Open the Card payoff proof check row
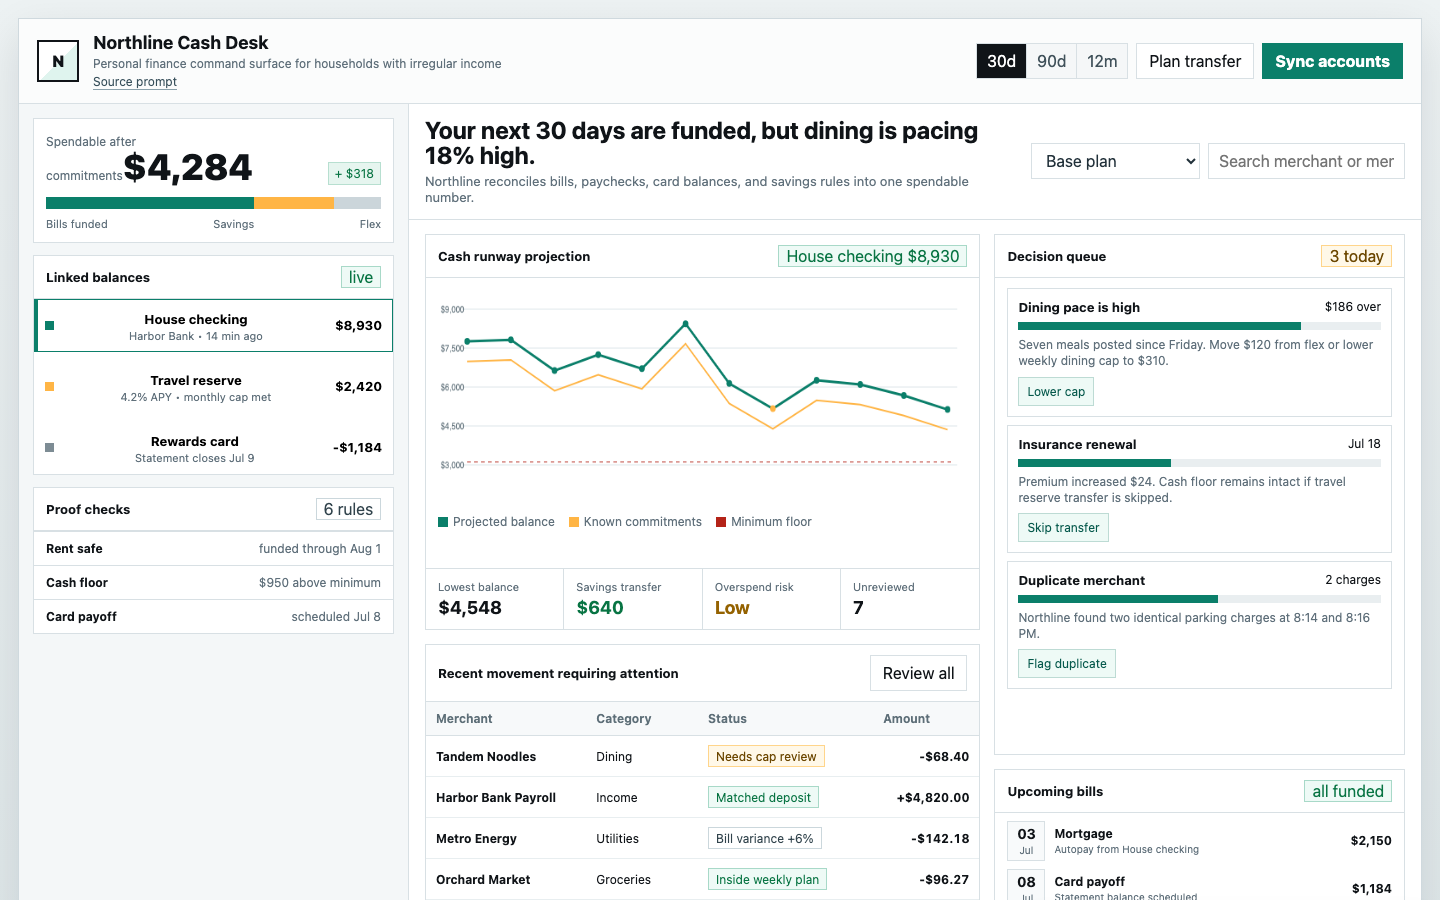Image resolution: width=1440 pixels, height=900 pixels. 213,616
